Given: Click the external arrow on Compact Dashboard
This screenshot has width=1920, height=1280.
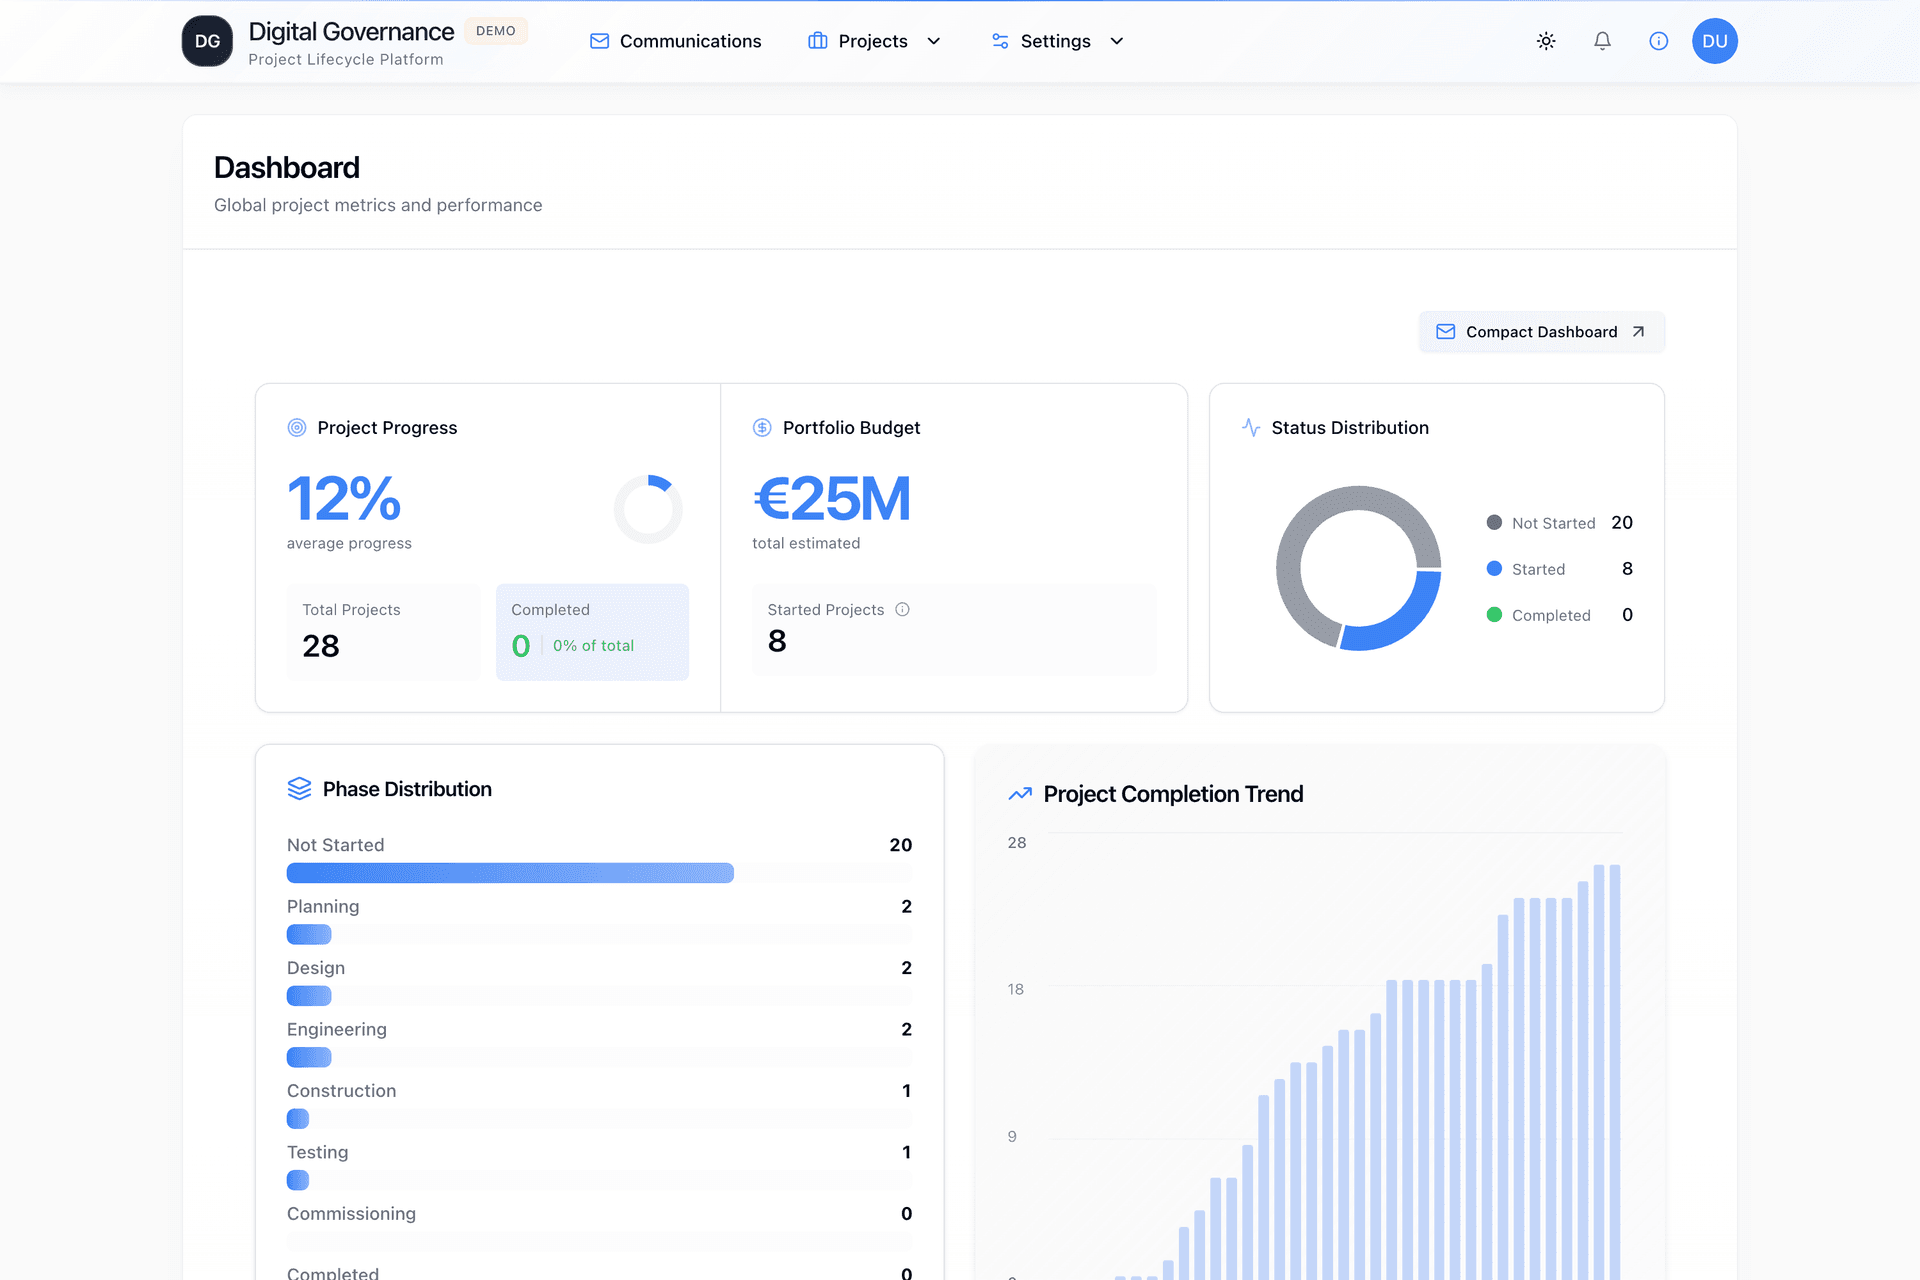Looking at the screenshot, I should [x=1638, y=332].
